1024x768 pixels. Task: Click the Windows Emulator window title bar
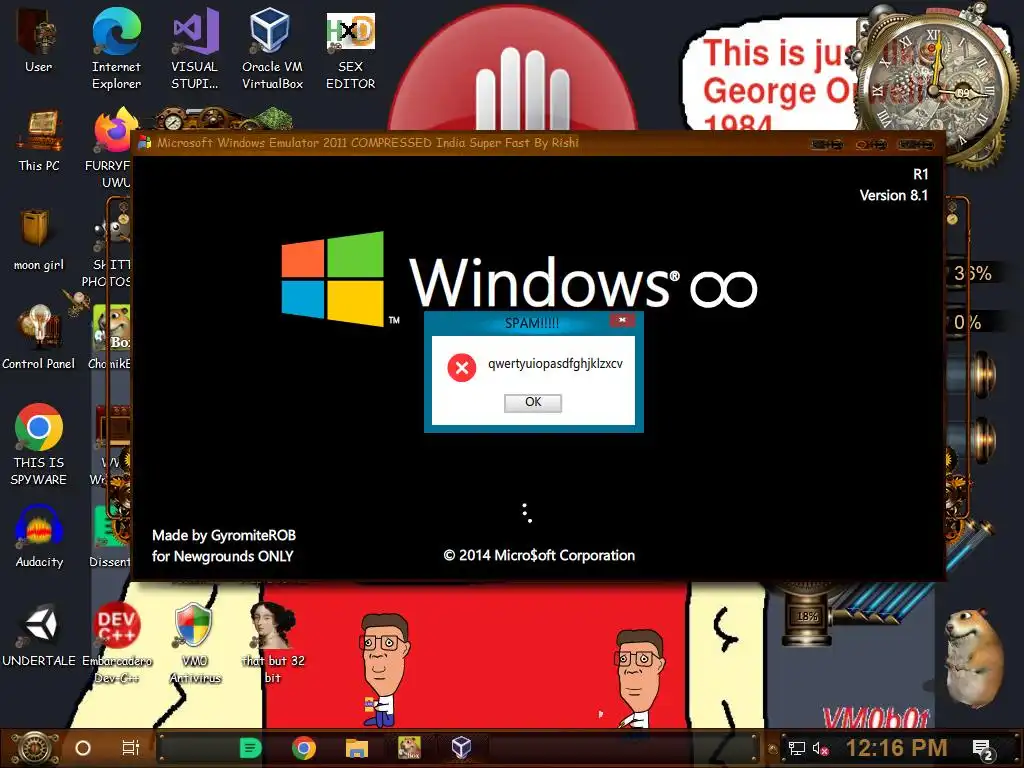click(538, 143)
